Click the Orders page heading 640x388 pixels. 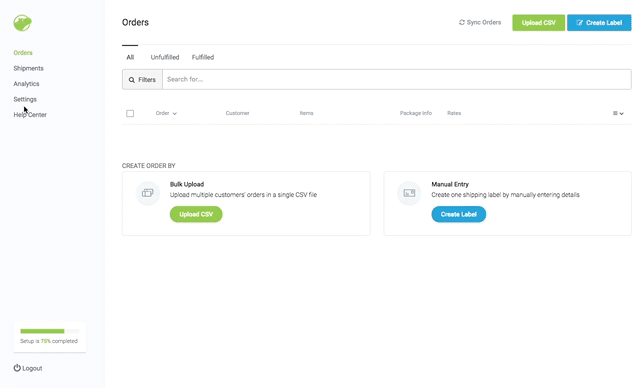point(136,22)
